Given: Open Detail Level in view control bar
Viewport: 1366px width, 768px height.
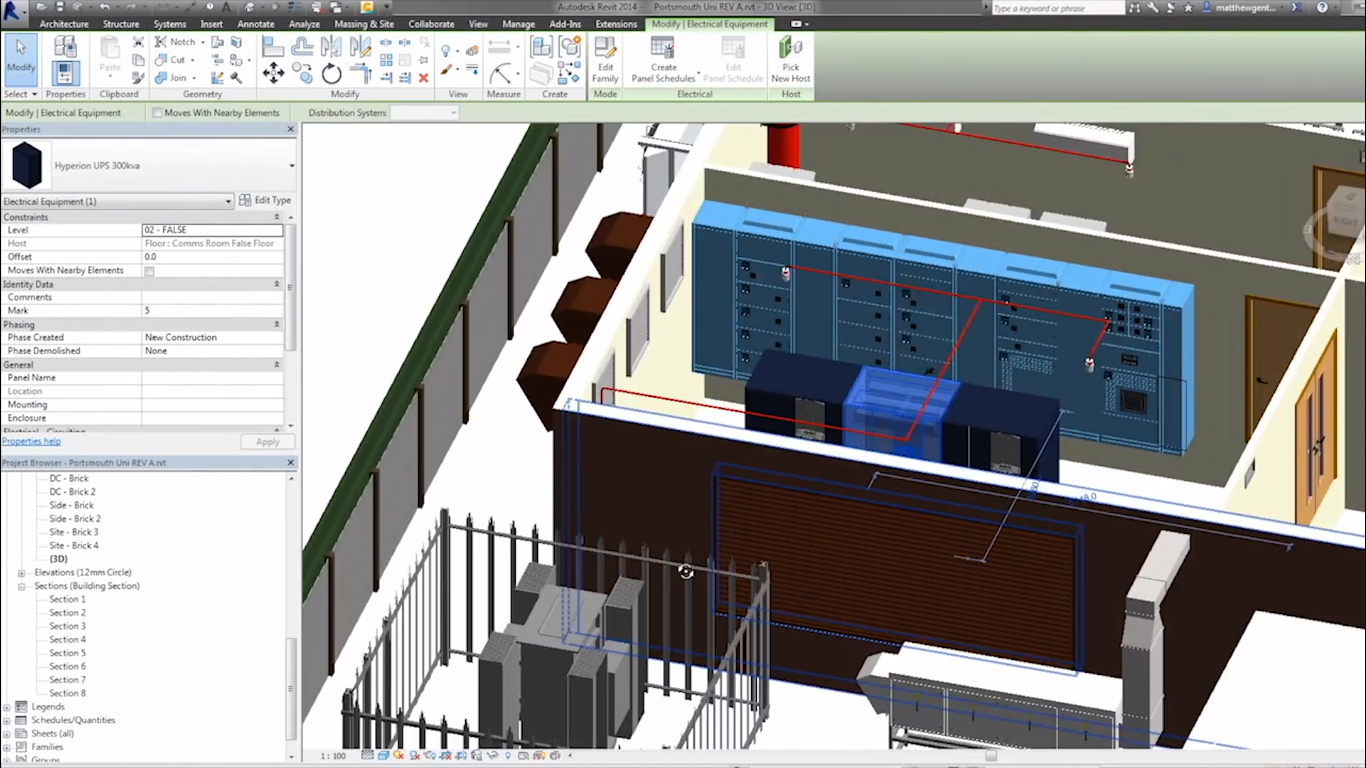Looking at the screenshot, I should pyautogui.click(x=368, y=756).
